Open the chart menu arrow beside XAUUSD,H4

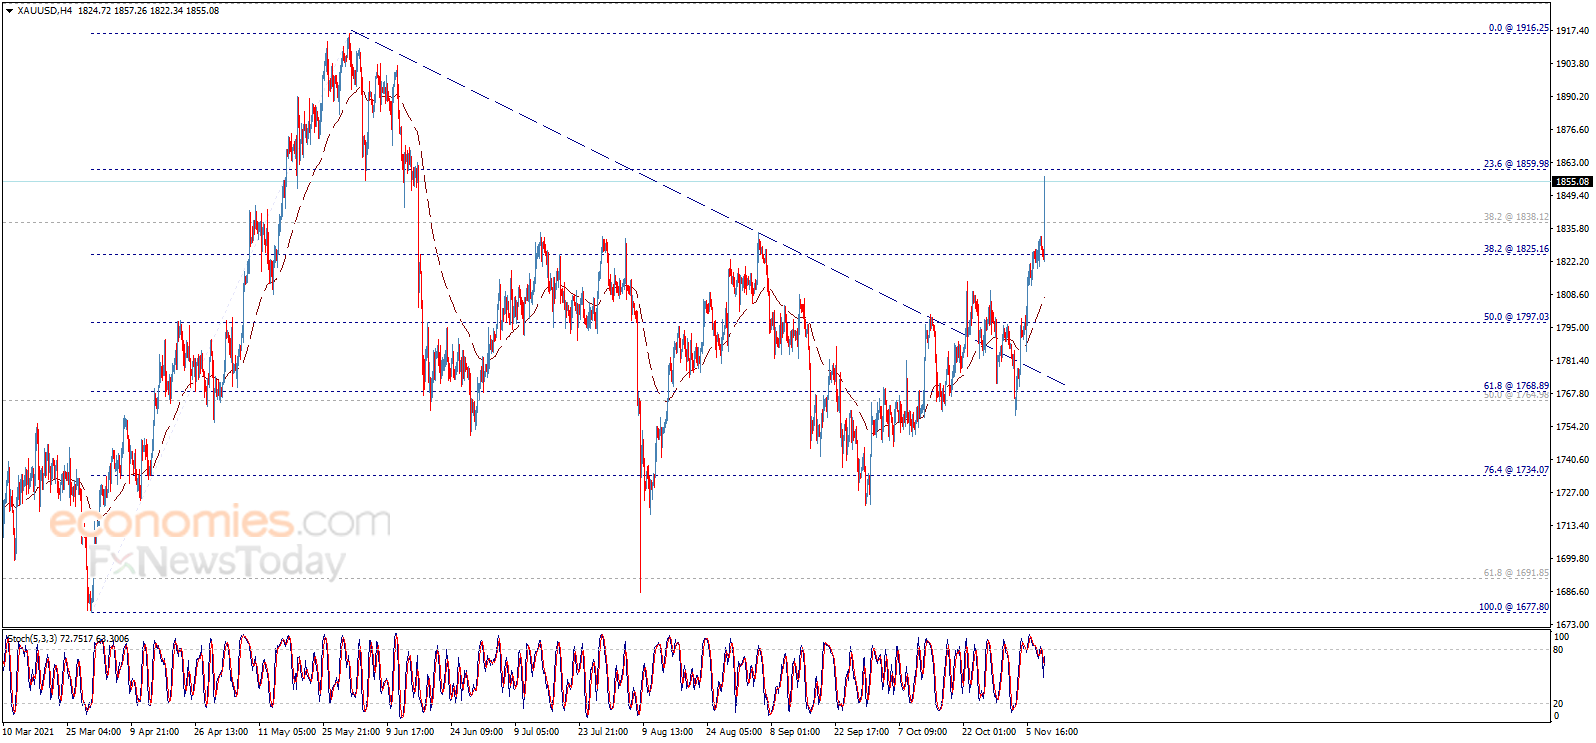click(10, 11)
